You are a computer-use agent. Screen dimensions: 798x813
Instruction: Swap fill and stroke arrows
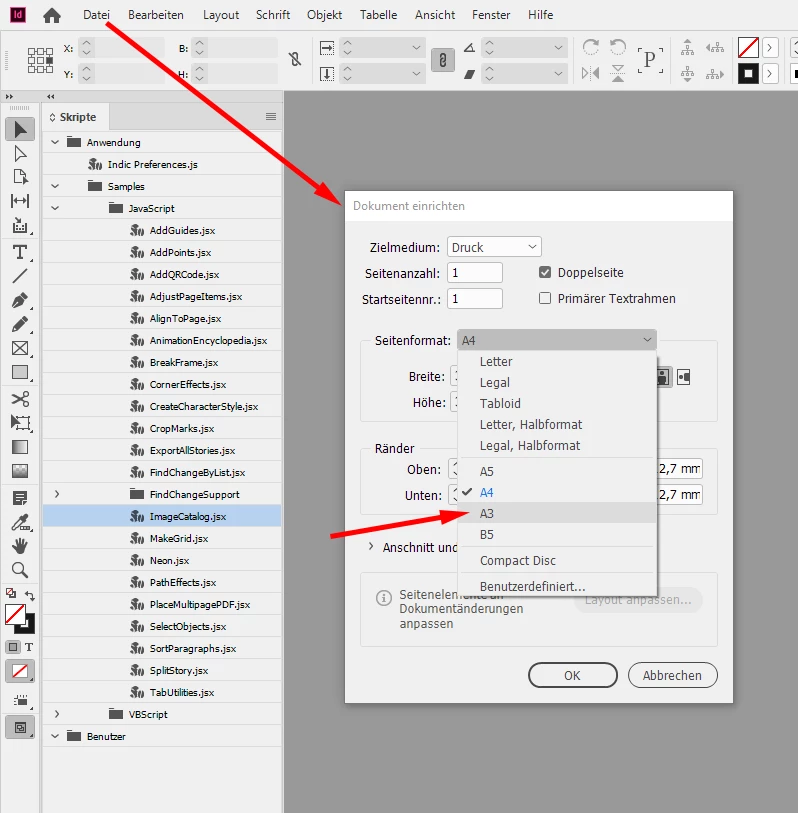pos(30,595)
